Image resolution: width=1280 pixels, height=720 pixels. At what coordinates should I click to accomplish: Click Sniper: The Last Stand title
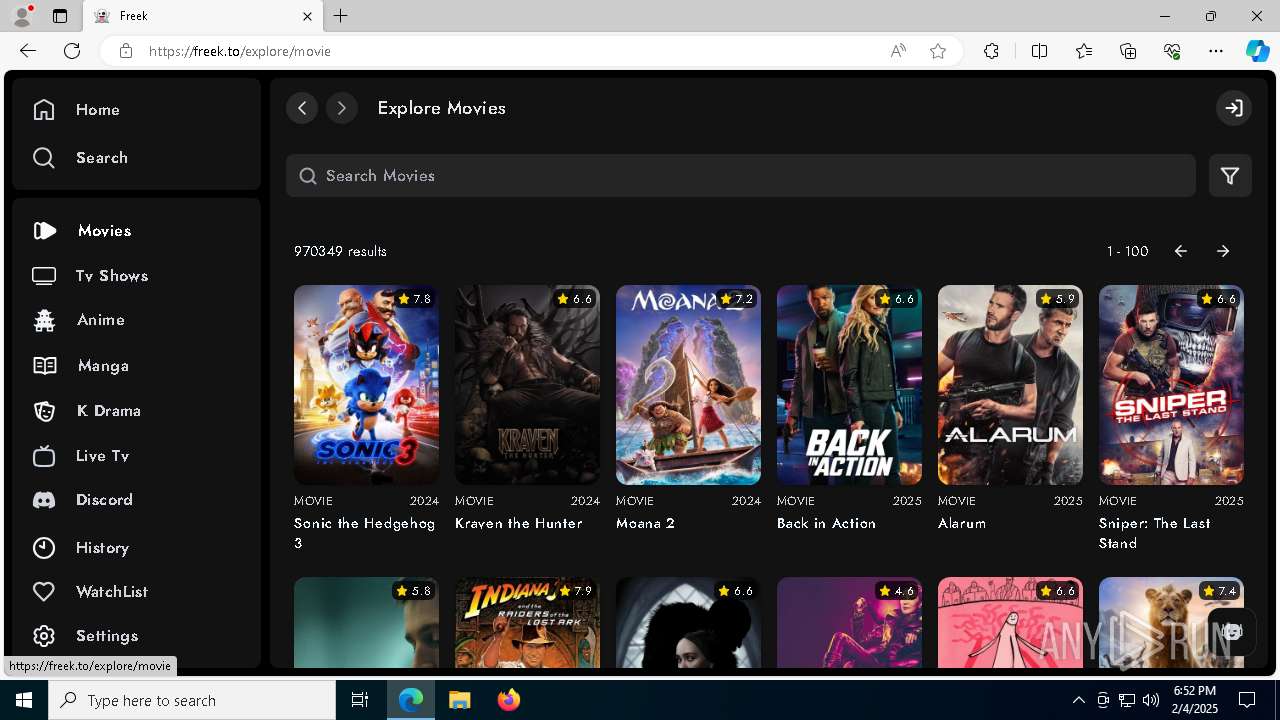tap(1155, 533)
